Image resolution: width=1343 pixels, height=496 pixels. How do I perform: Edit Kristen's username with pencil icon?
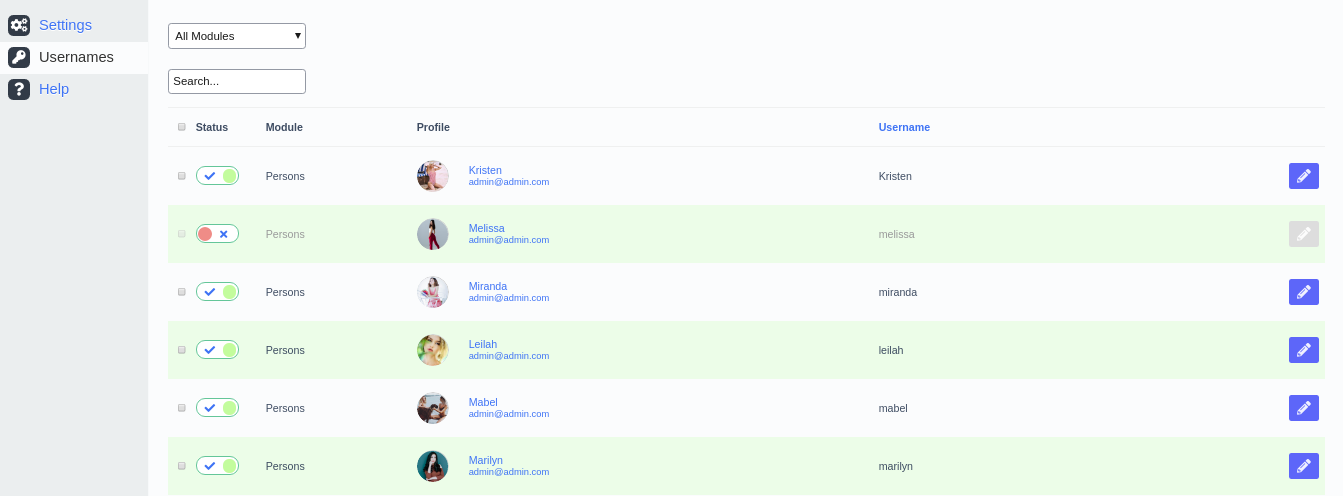click(x=1303, y=176)
